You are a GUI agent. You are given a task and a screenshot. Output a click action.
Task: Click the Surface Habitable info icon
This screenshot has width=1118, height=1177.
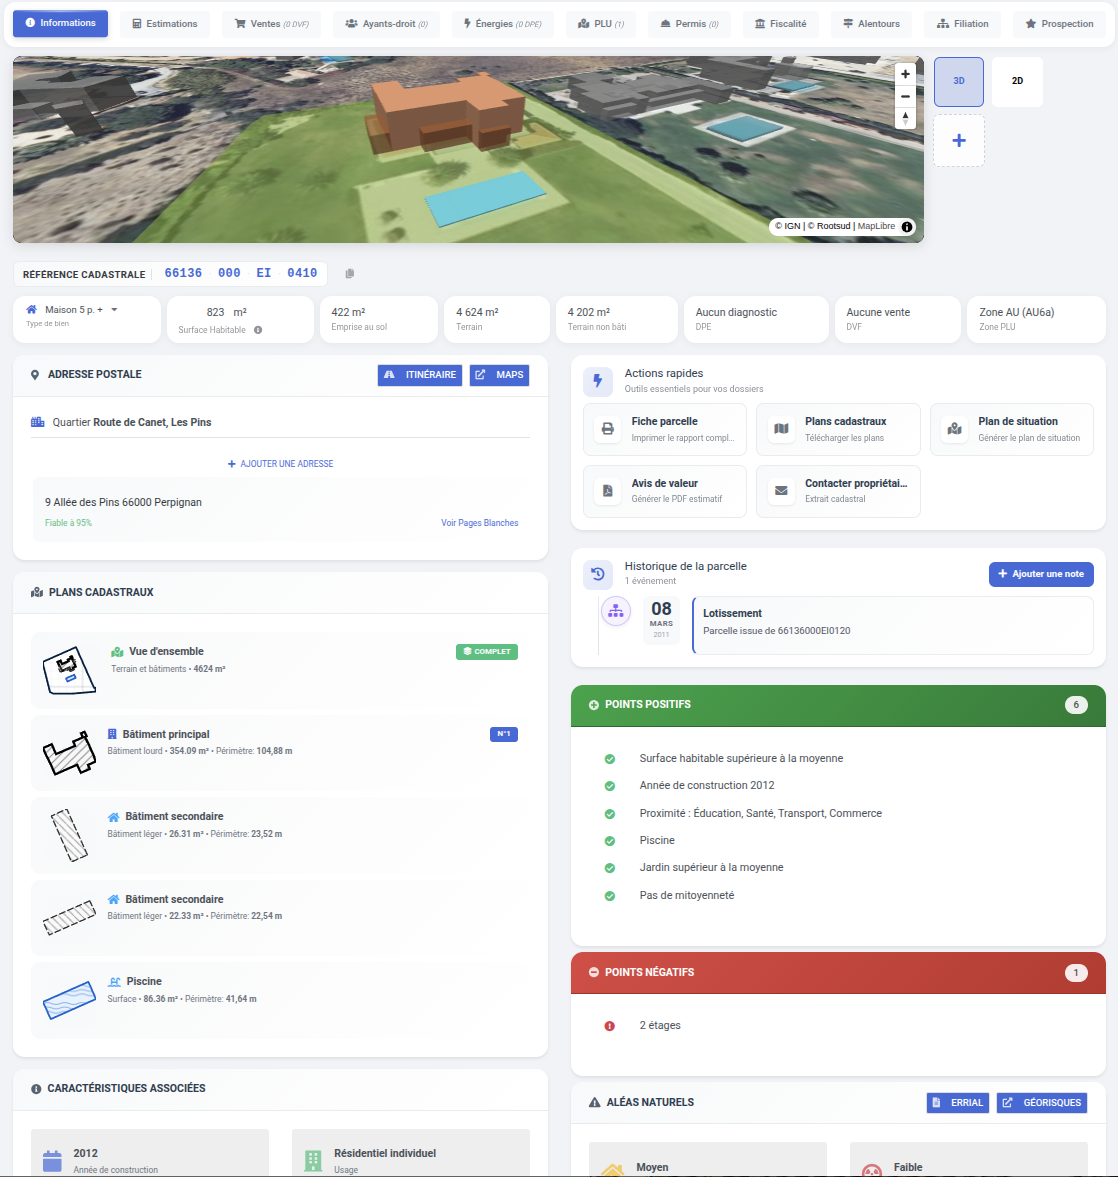258,330
